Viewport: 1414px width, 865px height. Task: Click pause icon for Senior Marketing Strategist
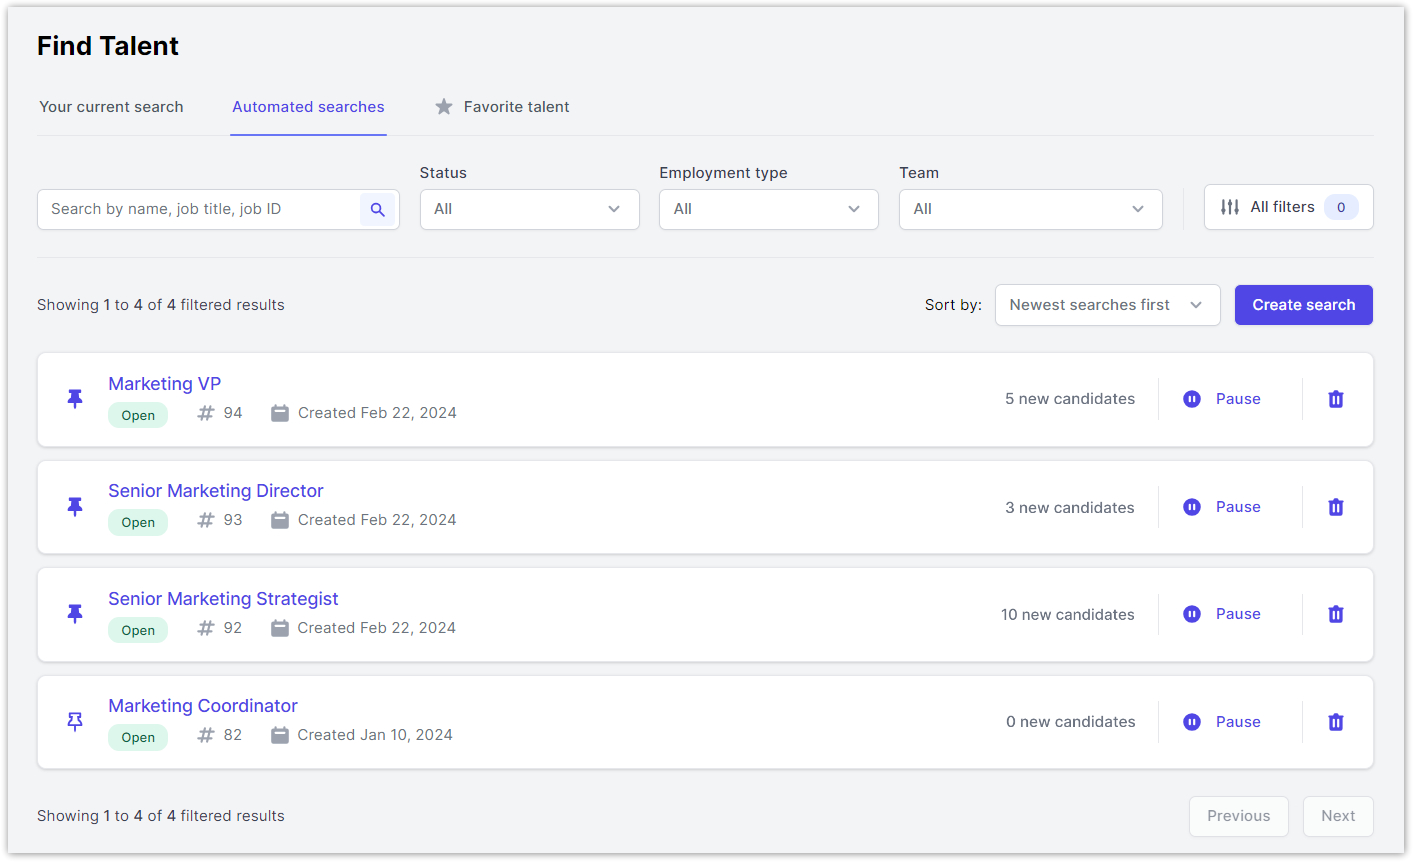click(x=1192, y=614)
